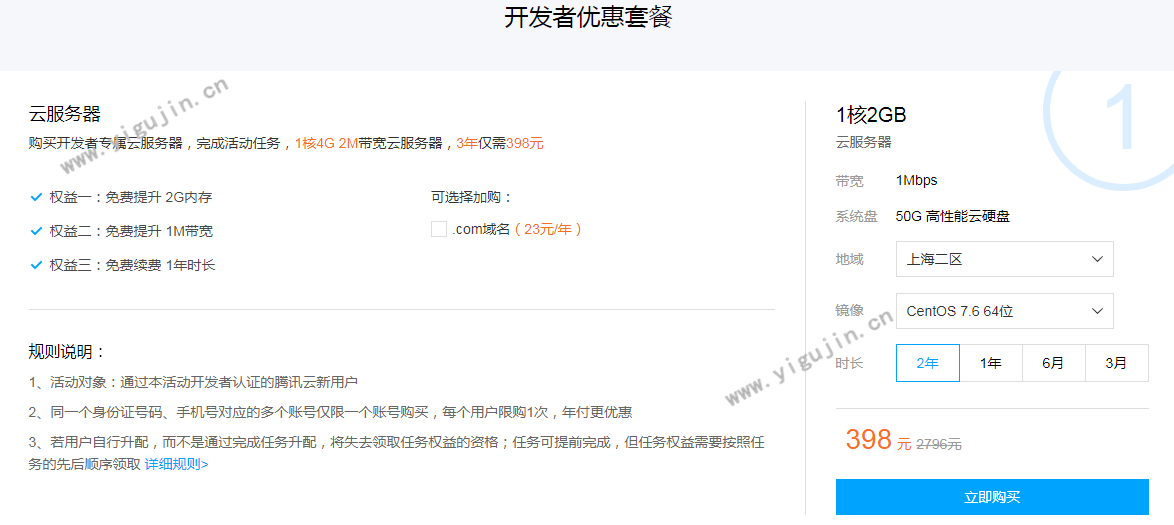This screenshot has height=525, width=1174.
Task: Click the checkmark icon beside 权益二
Action: [x=36, y=231]
